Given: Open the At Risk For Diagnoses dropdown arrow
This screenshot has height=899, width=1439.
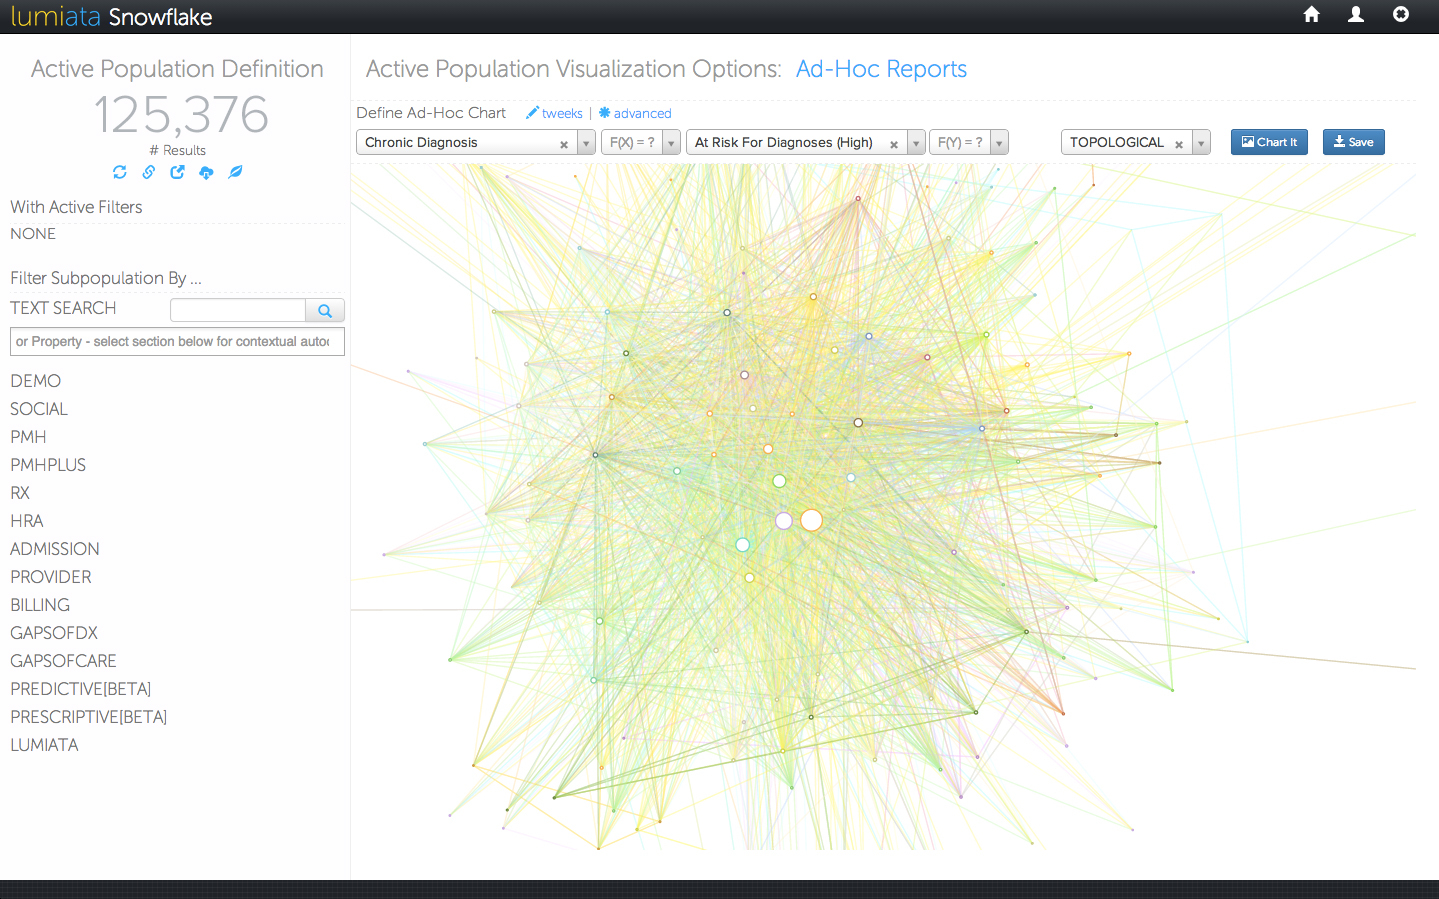Looking at the screenshot, I should click(x=916, y=143).
